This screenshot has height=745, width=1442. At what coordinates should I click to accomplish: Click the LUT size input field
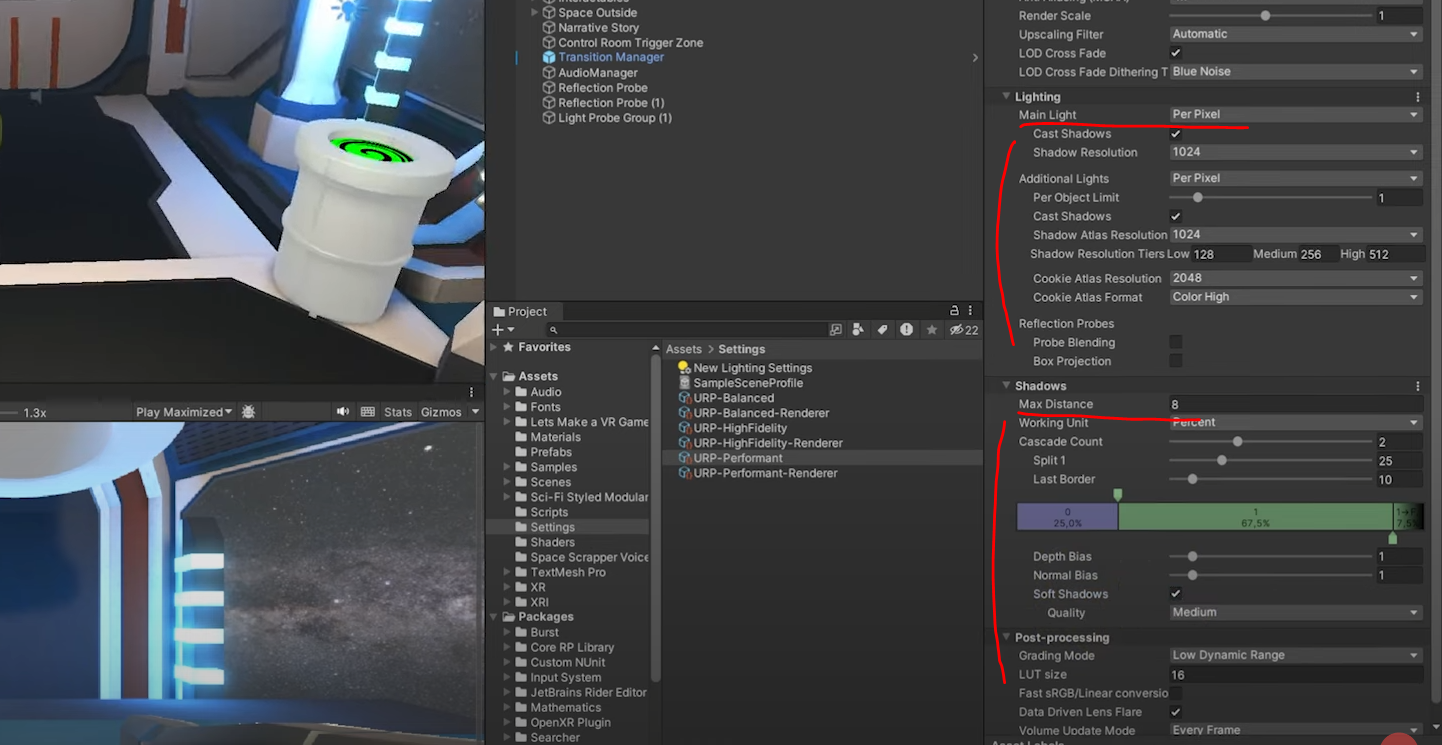(1295, 675)
